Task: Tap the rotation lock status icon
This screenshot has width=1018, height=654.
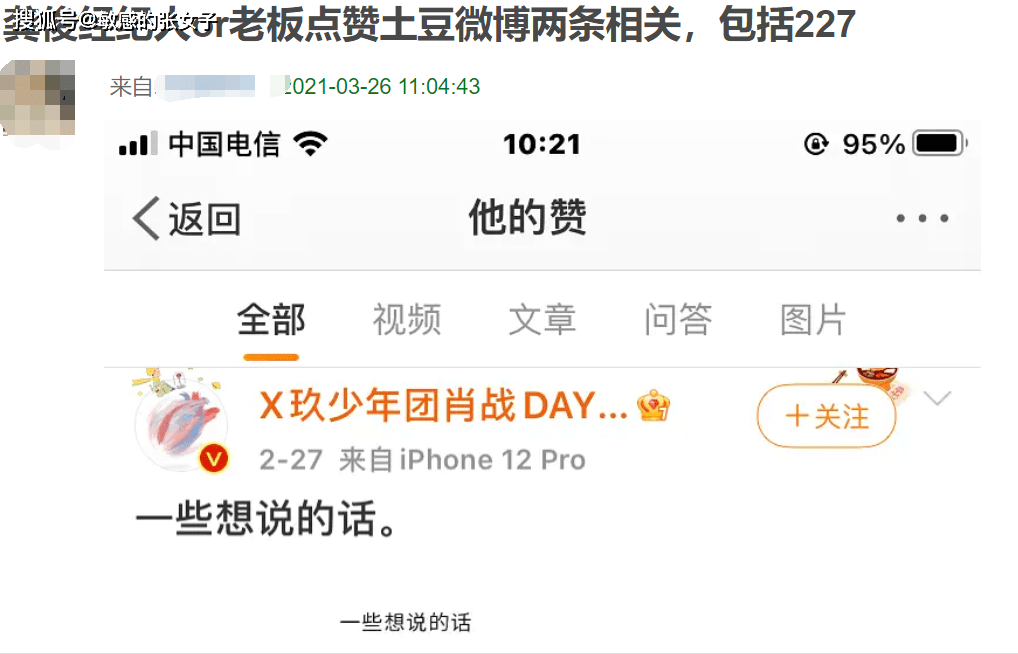Action: (815, 144)
